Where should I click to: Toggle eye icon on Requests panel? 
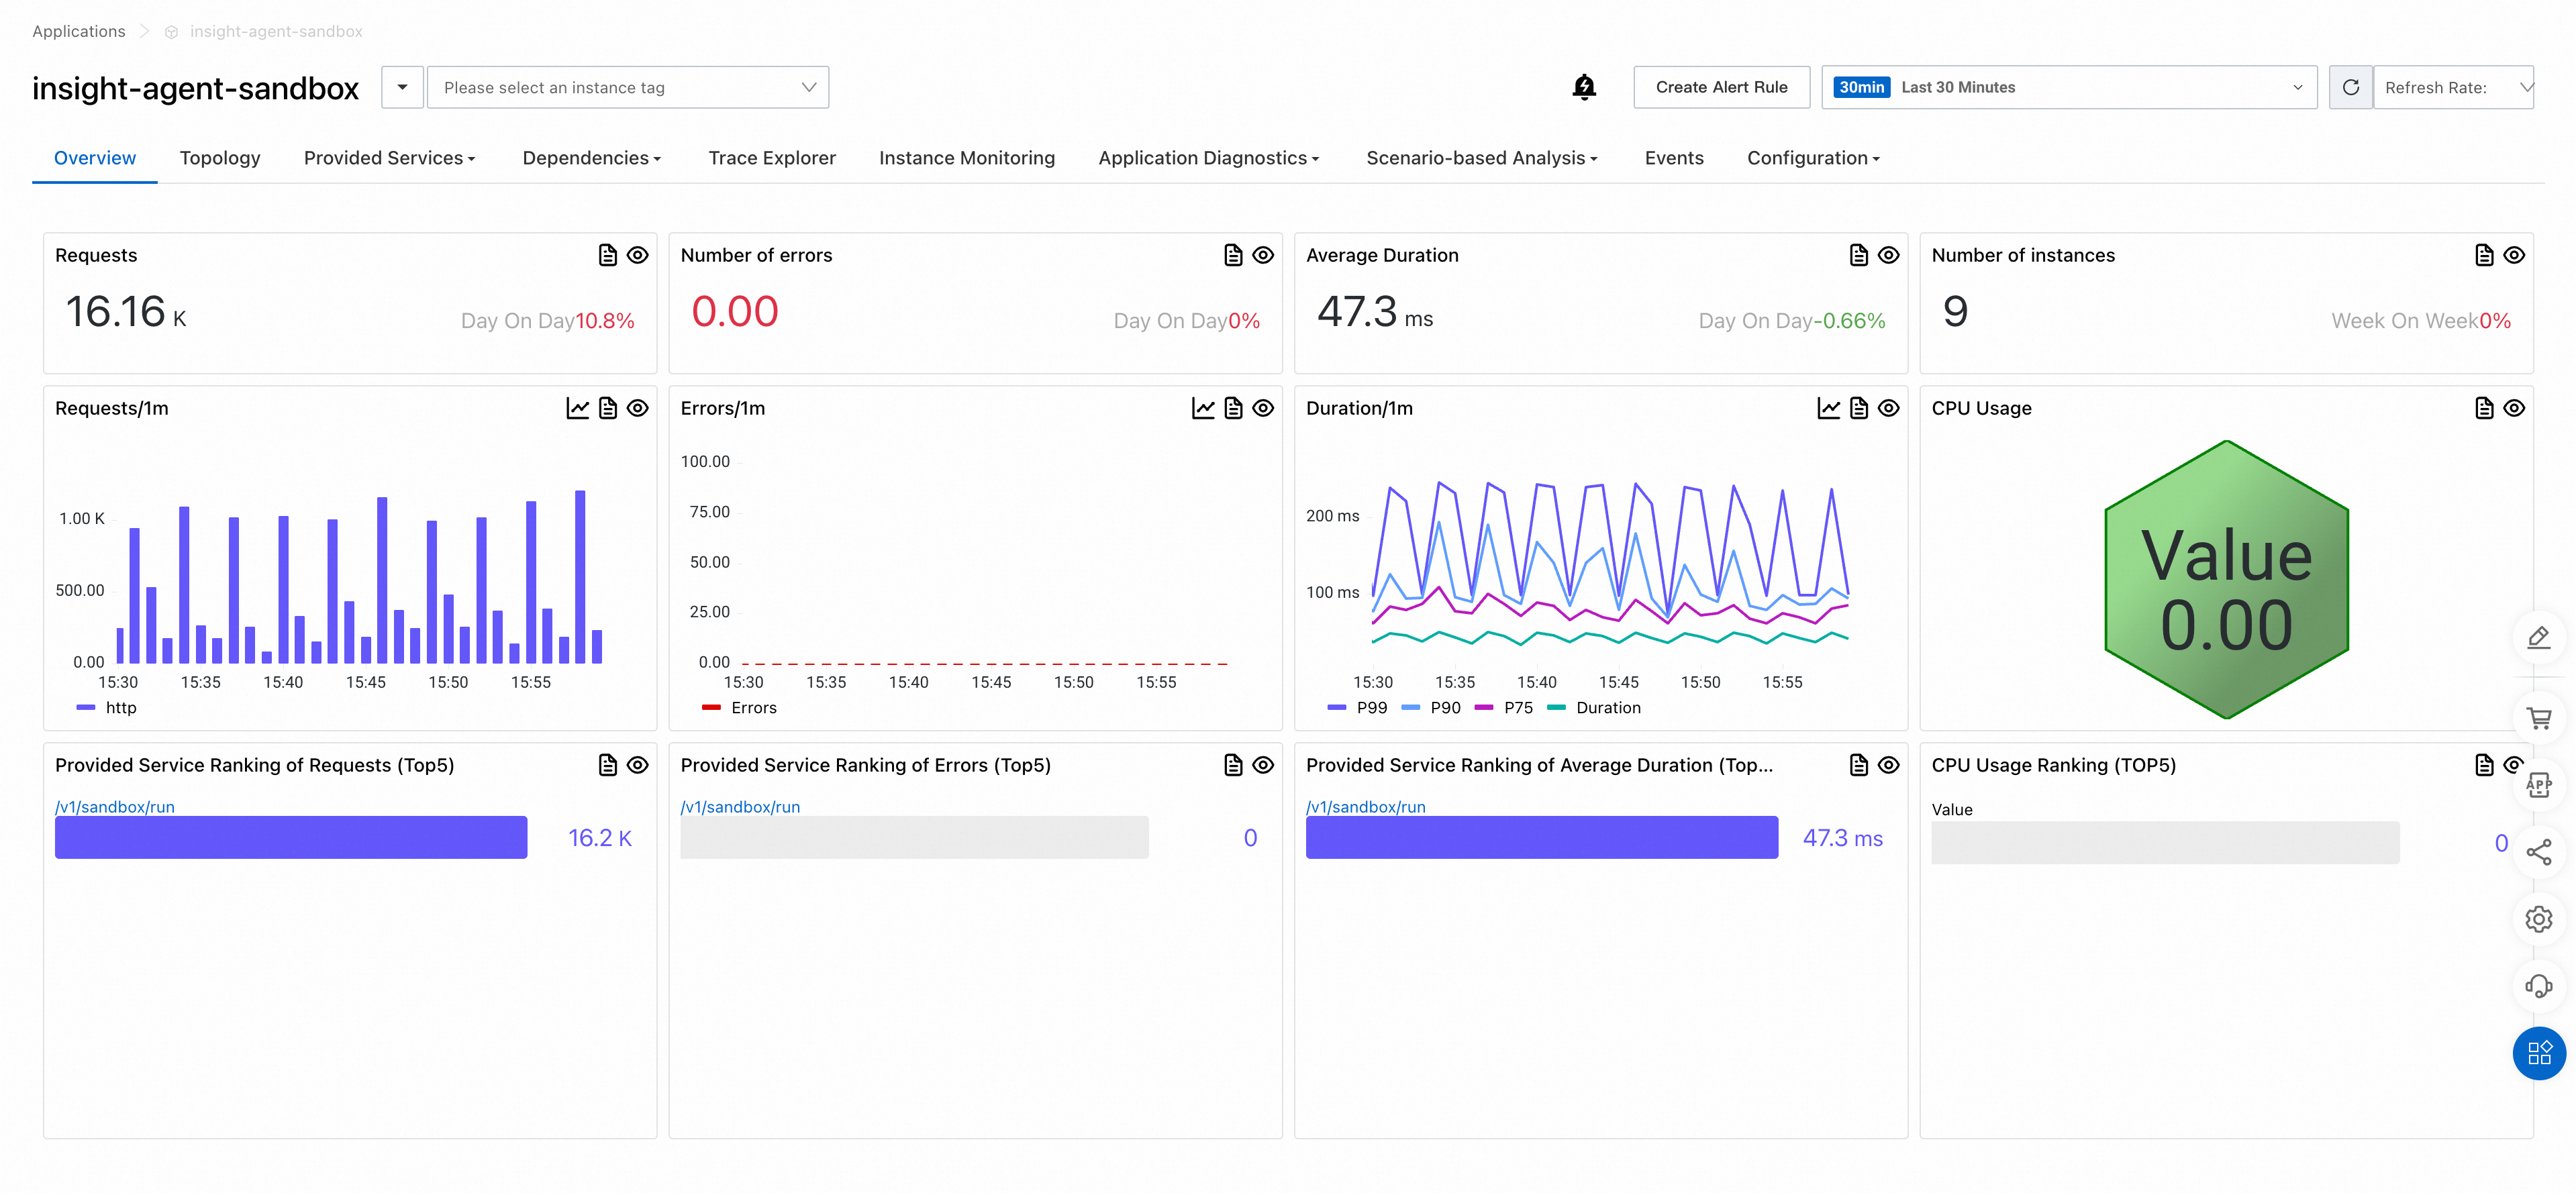(x=637, y=255)
